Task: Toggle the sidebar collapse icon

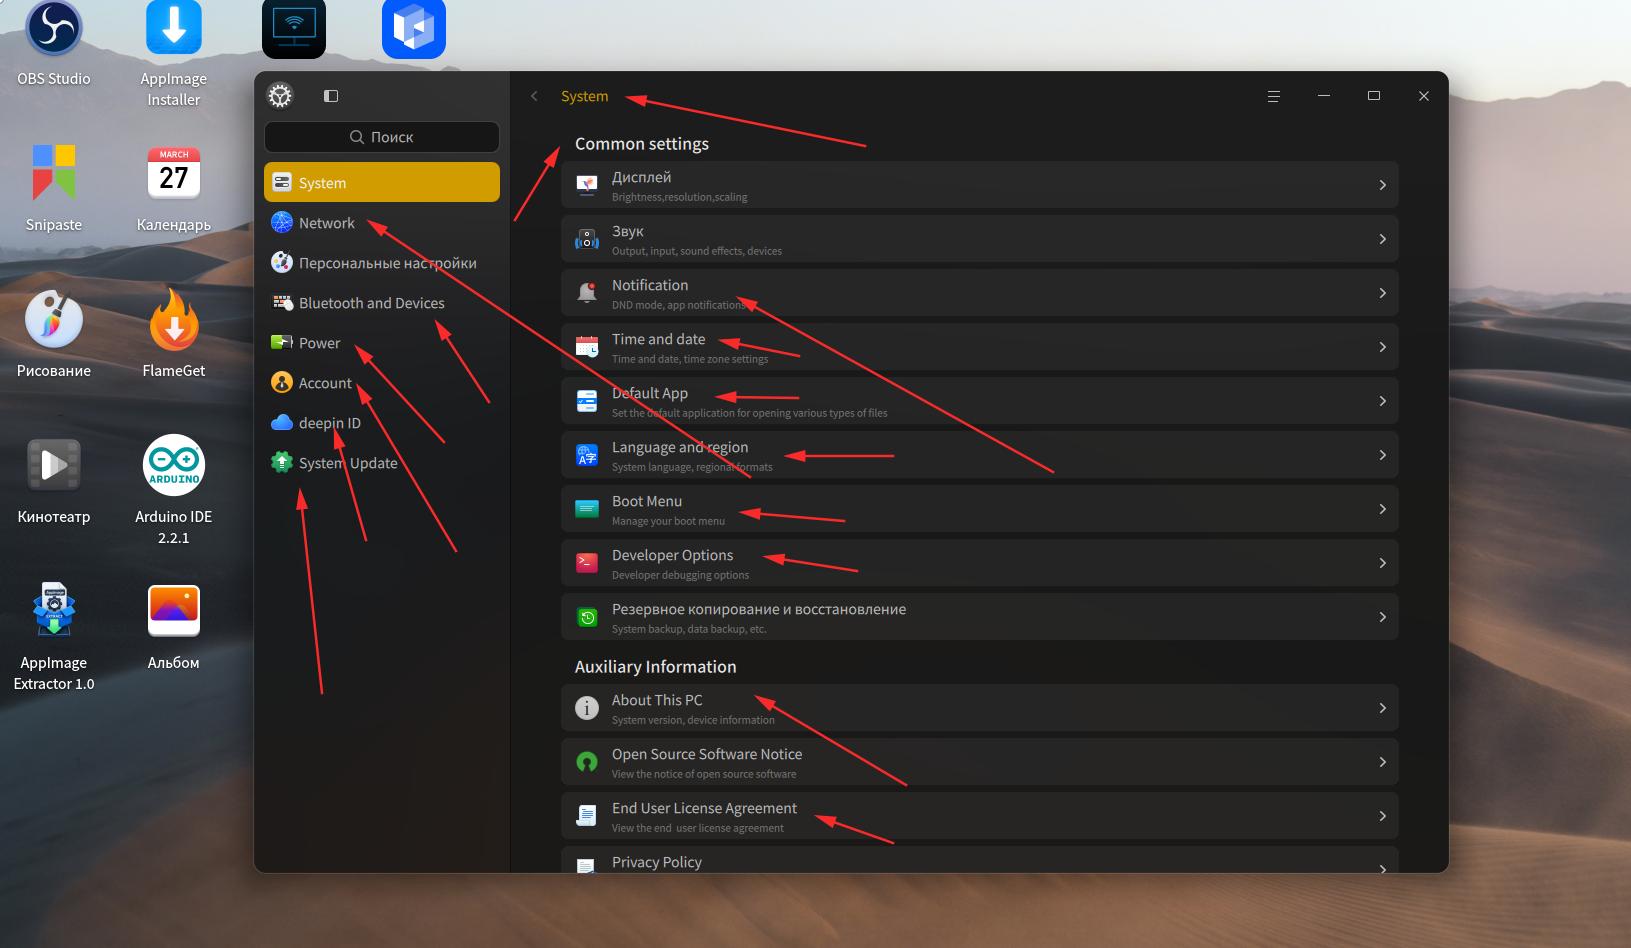Action: pyautogui.click(x=331, y=96)
